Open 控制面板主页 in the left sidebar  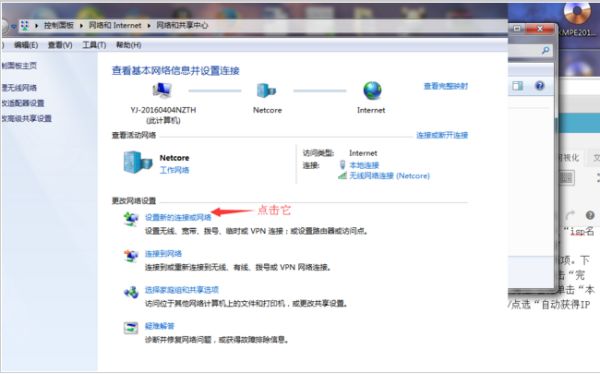(x=19, y=65)
